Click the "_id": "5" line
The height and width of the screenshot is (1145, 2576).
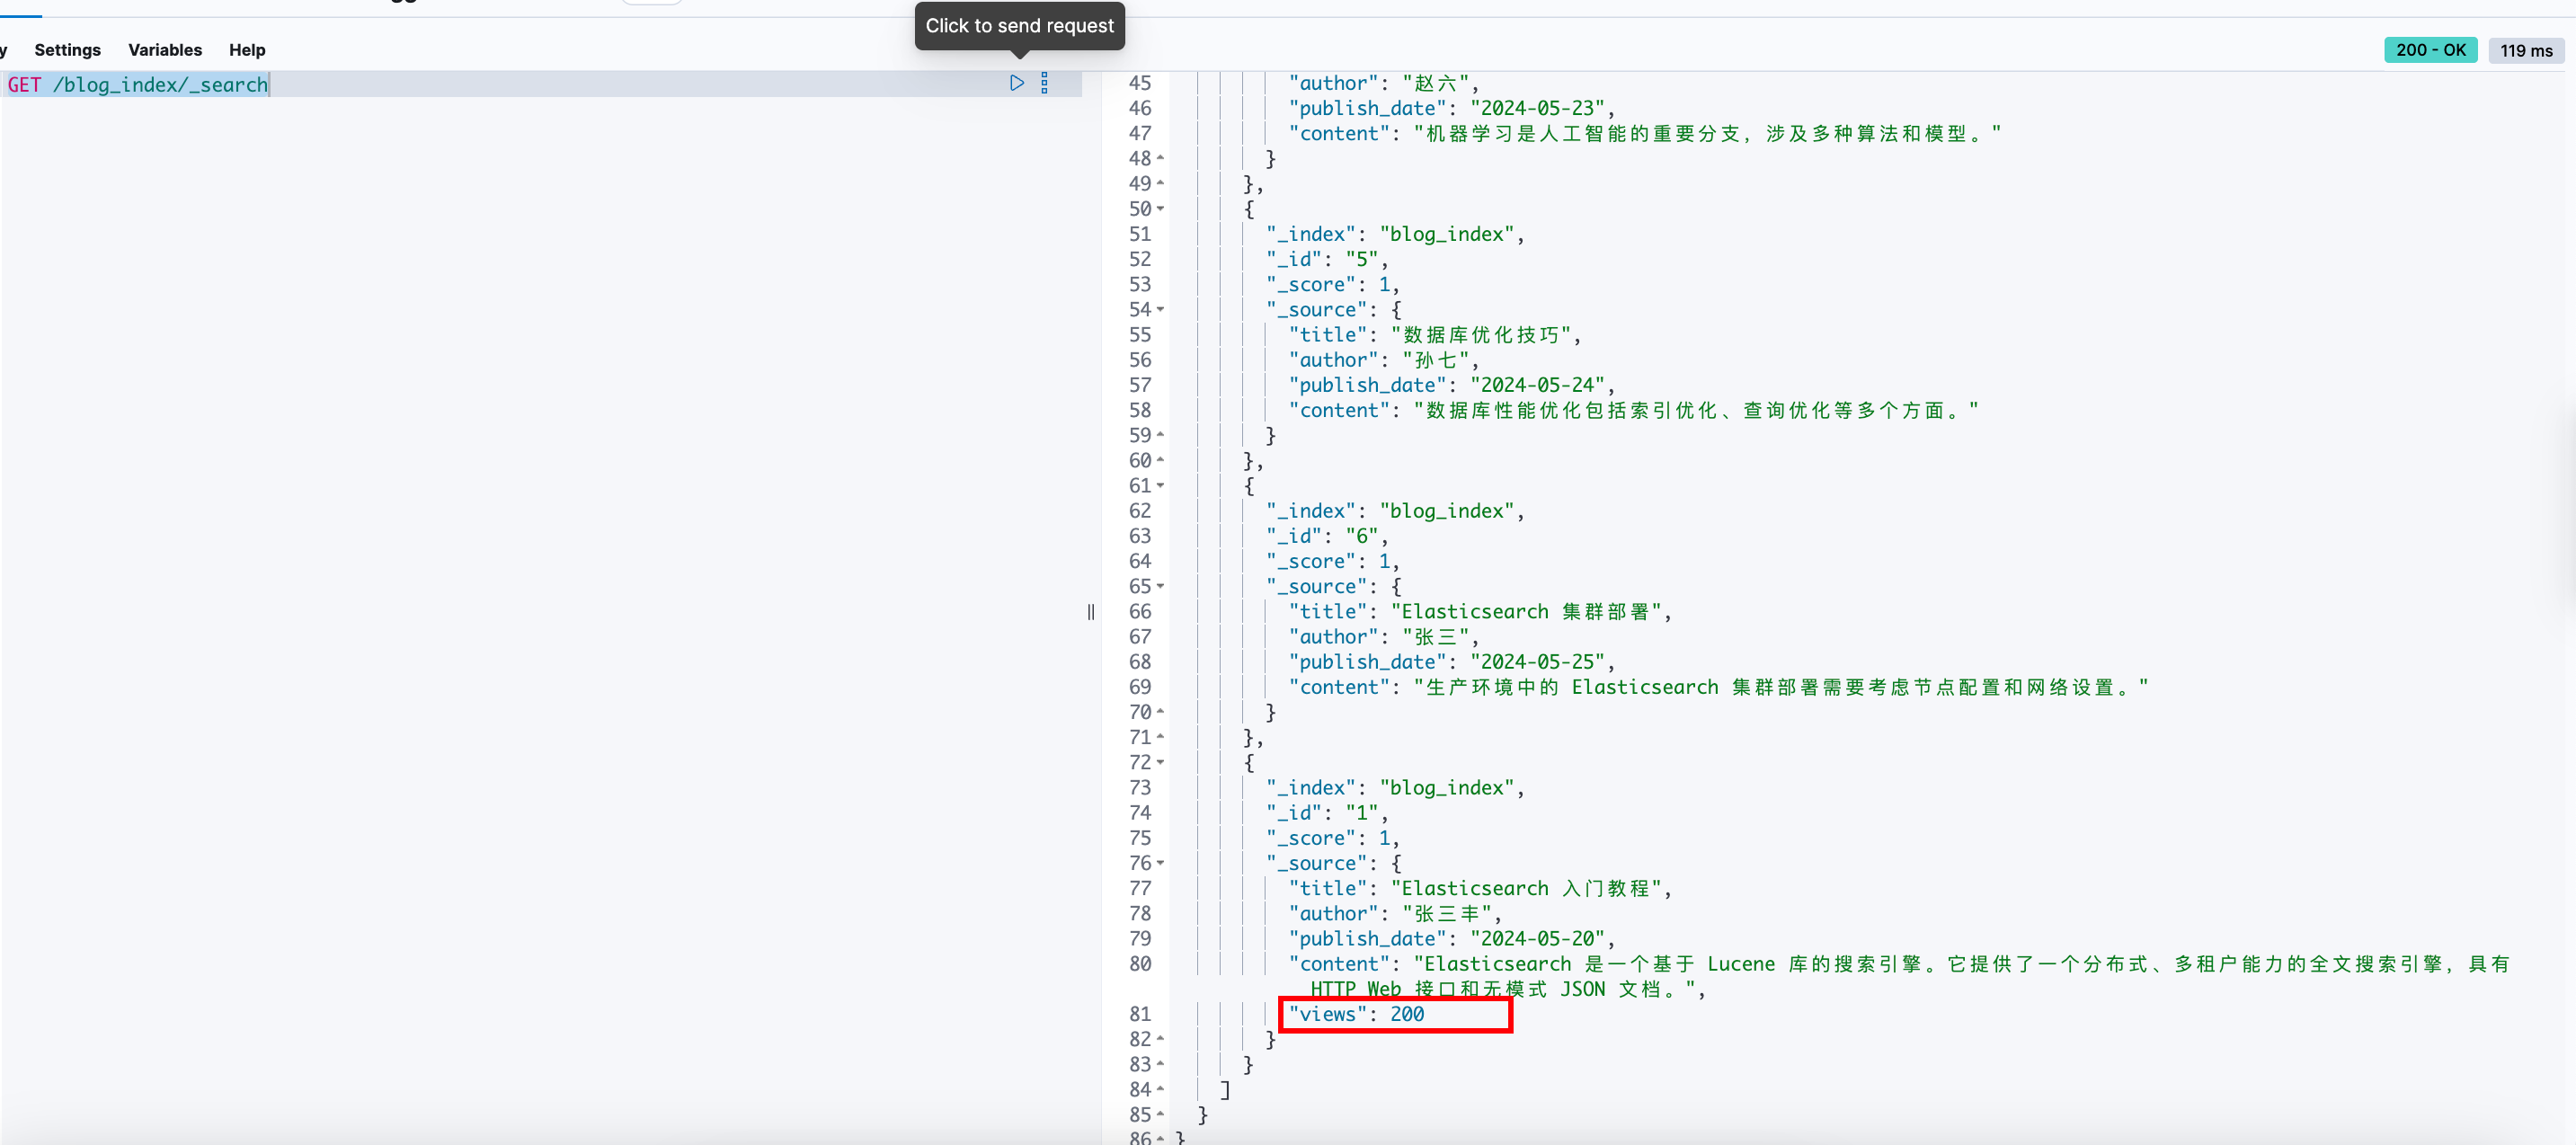coord(1326,259)
